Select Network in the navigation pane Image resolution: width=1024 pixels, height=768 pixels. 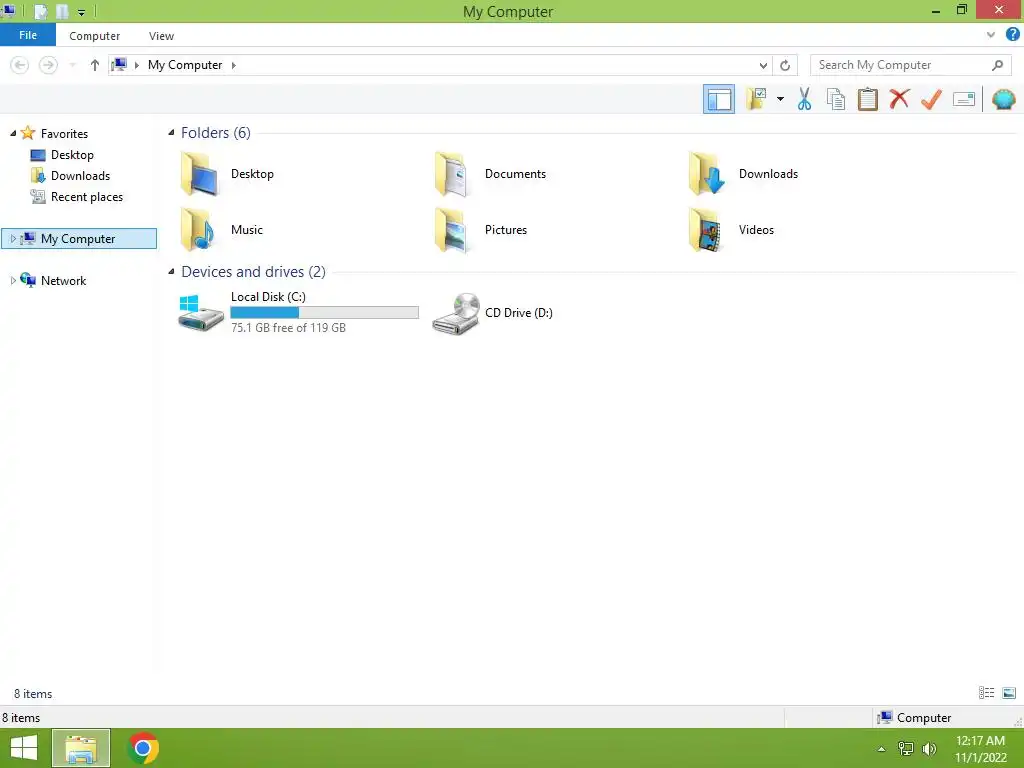pyautogui.click(x=63, y=280)
